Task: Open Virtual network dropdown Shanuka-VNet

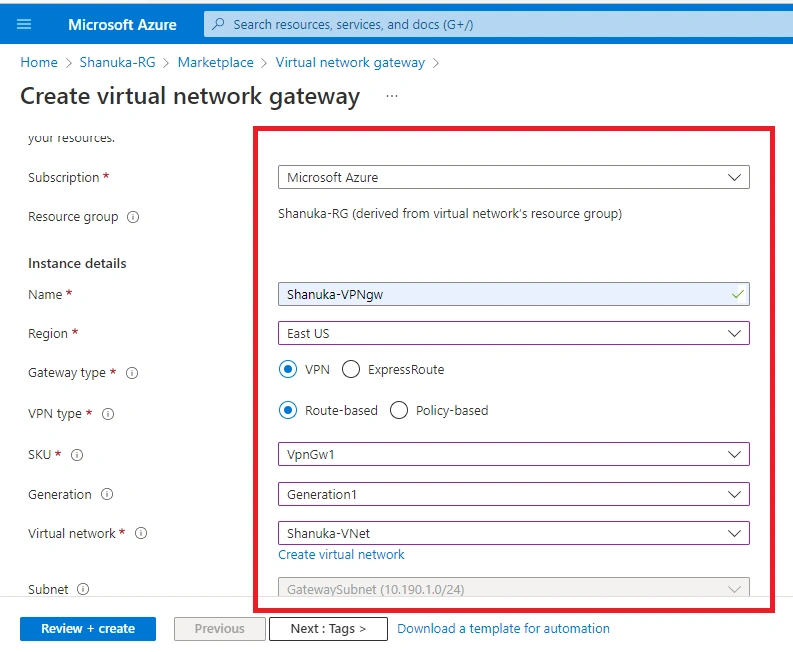Action: coord(513,533)
